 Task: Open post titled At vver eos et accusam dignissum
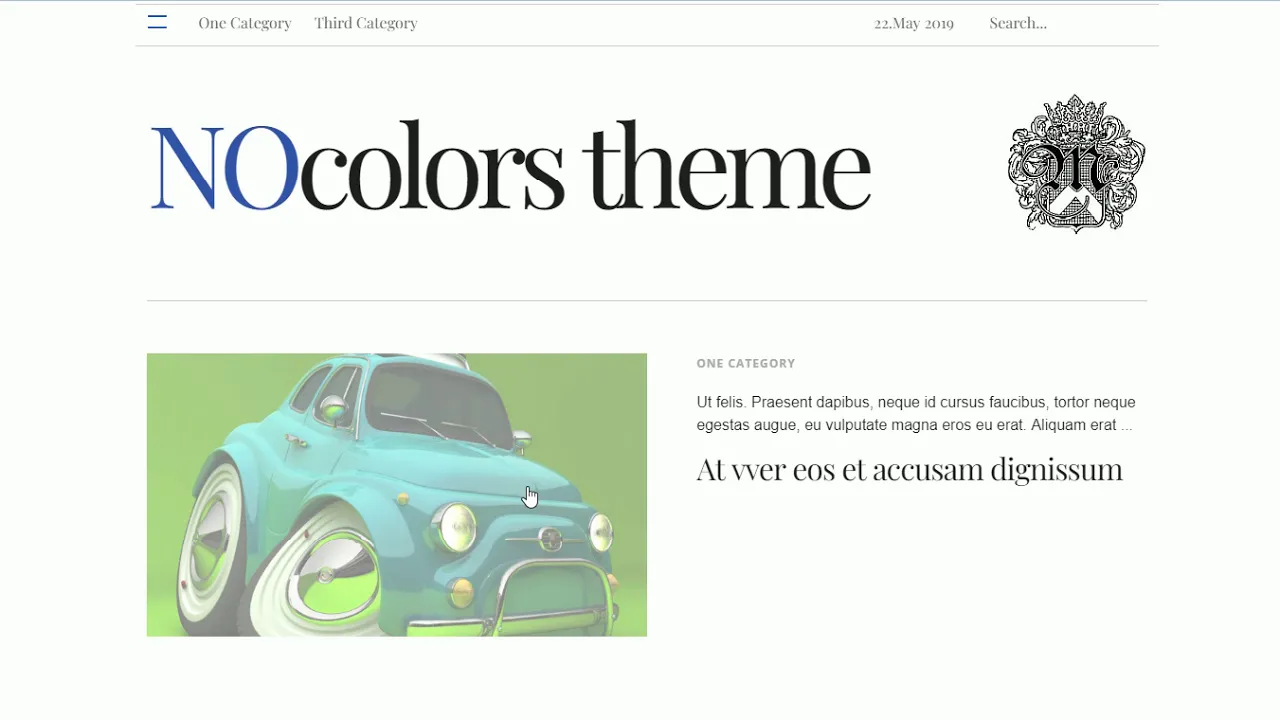(x=910, y=469)
